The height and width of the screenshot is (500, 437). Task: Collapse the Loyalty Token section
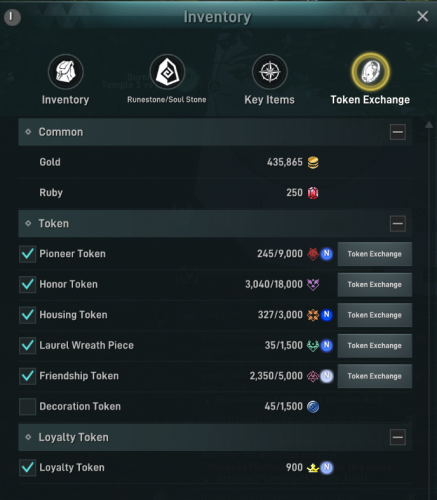(398, 437)
